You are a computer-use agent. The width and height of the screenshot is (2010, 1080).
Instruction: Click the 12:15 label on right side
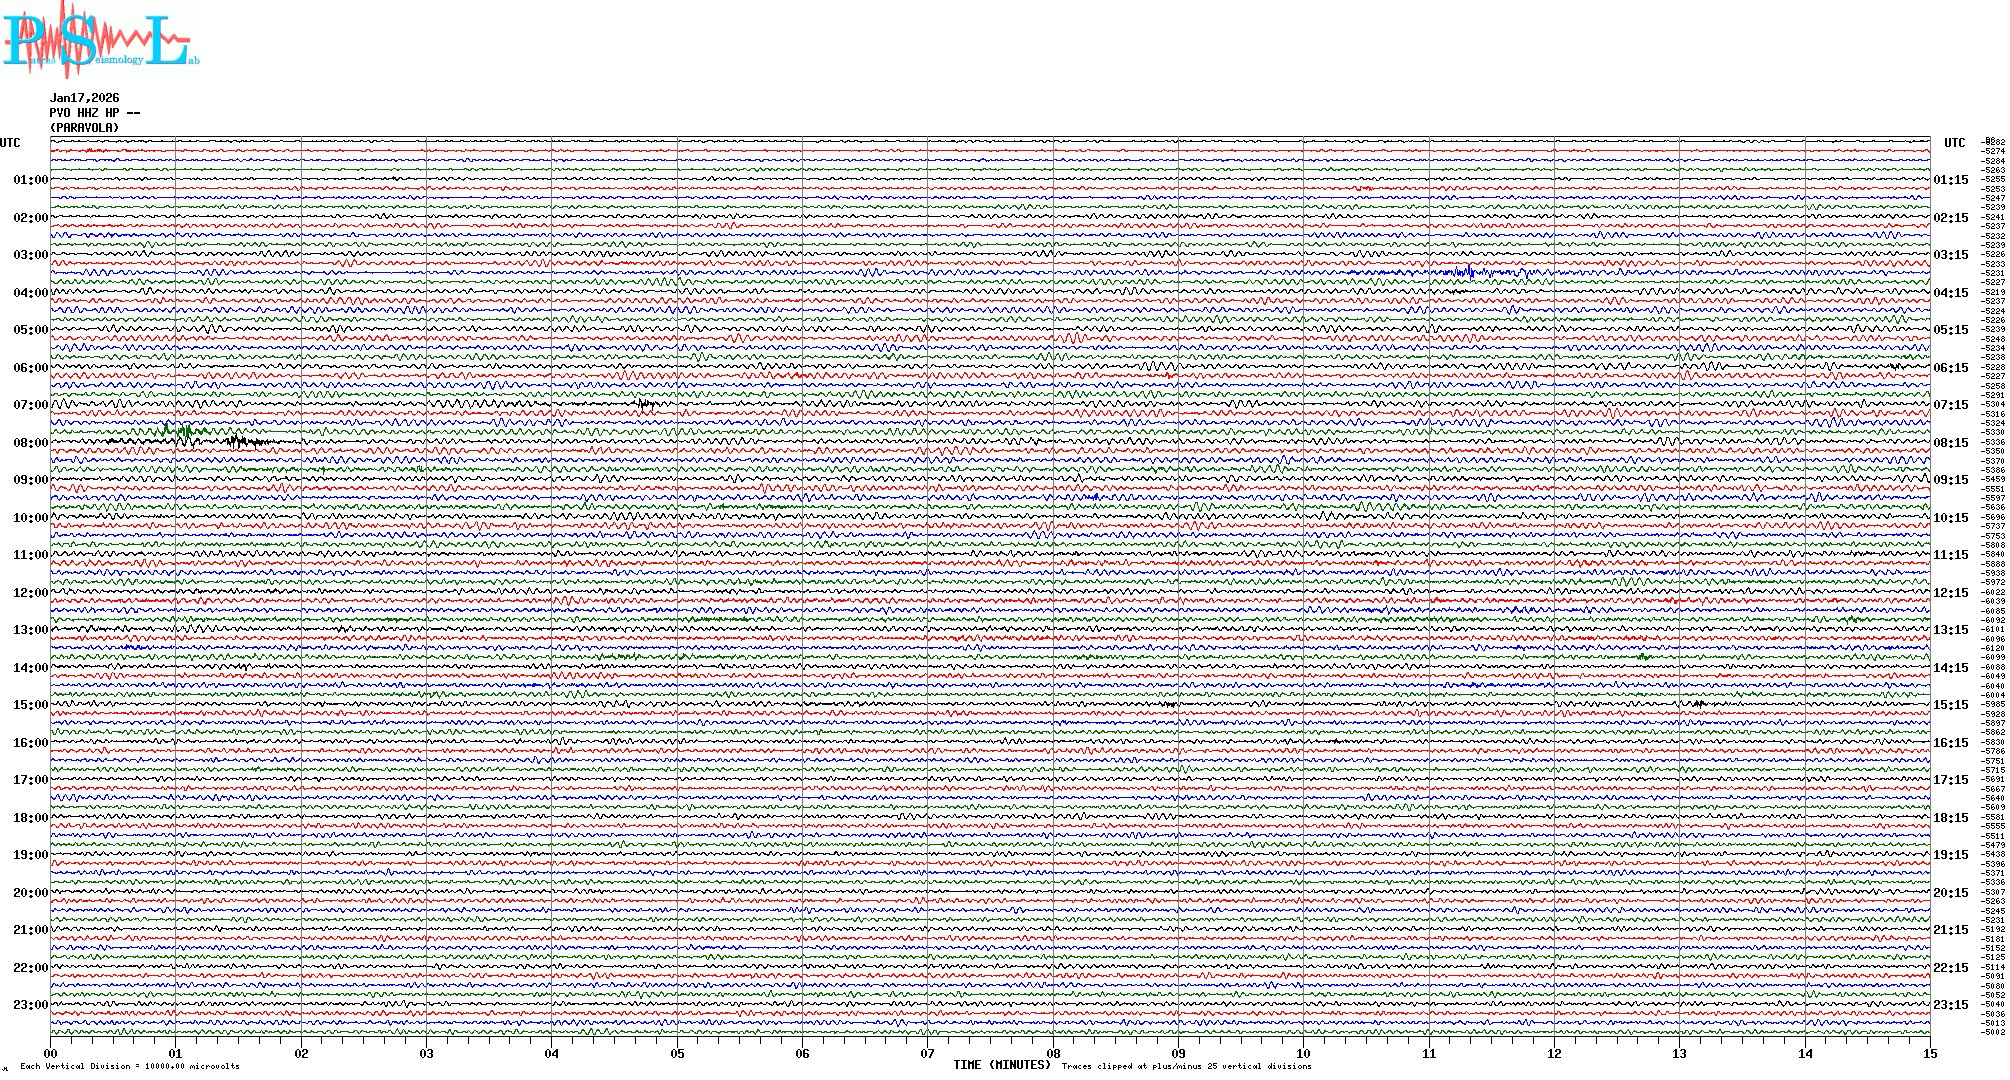tap(1951, 593)
